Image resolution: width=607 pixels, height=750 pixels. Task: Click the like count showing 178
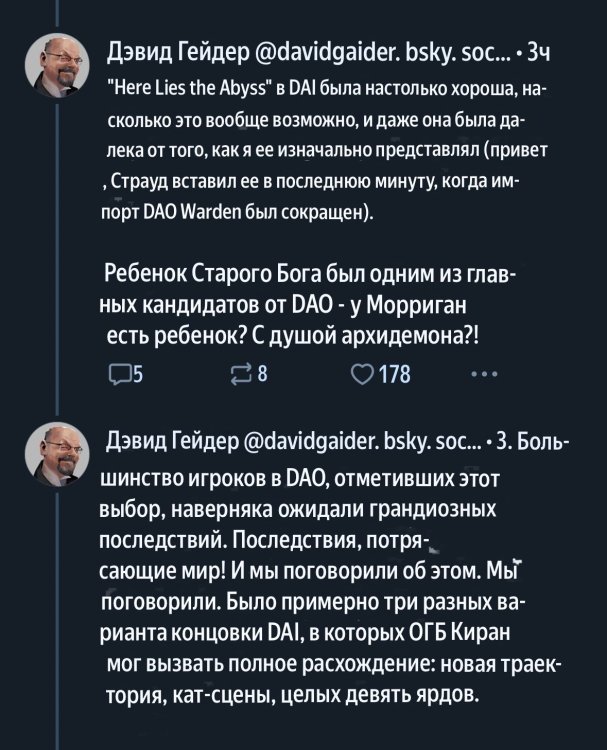pyautogui.click(x=393, y=376)
